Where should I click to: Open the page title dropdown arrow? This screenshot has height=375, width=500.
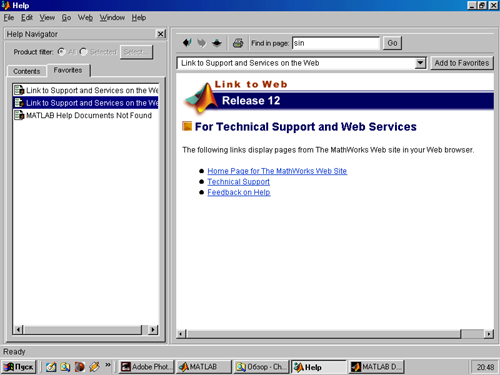click(x=421, y=63)
